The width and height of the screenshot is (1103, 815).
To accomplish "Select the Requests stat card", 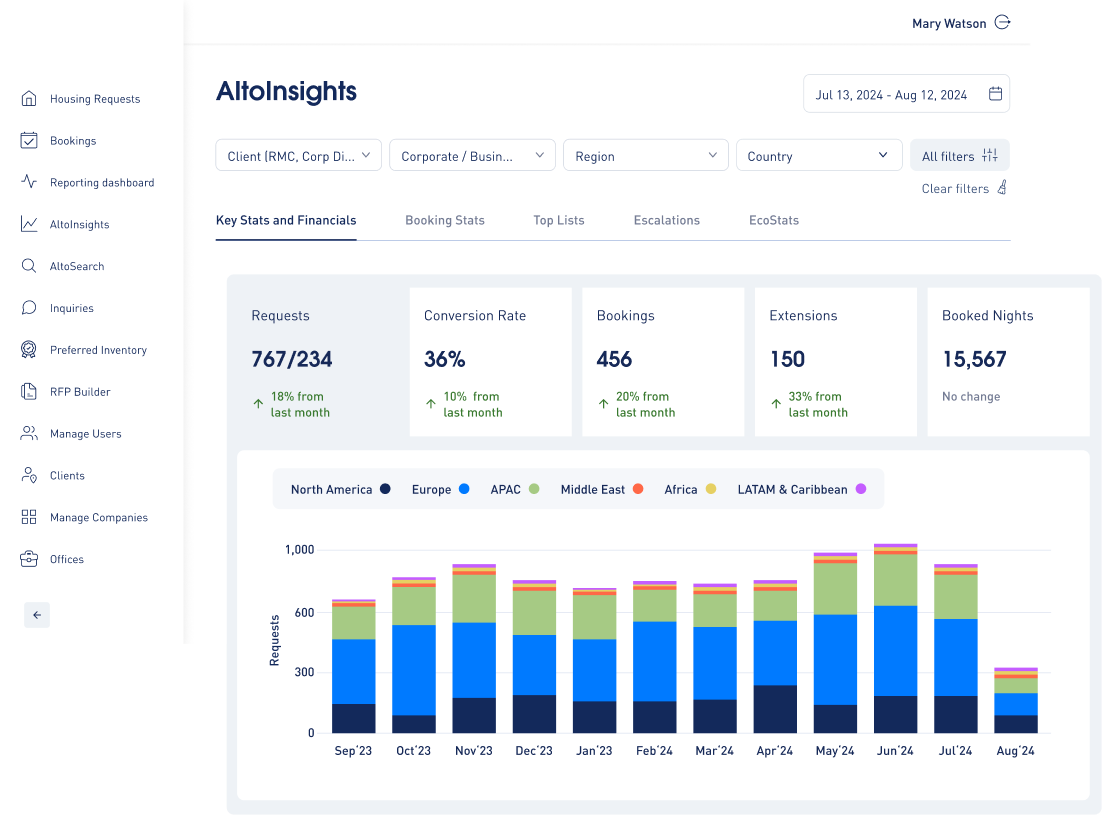I will click(x=318, y=361).
